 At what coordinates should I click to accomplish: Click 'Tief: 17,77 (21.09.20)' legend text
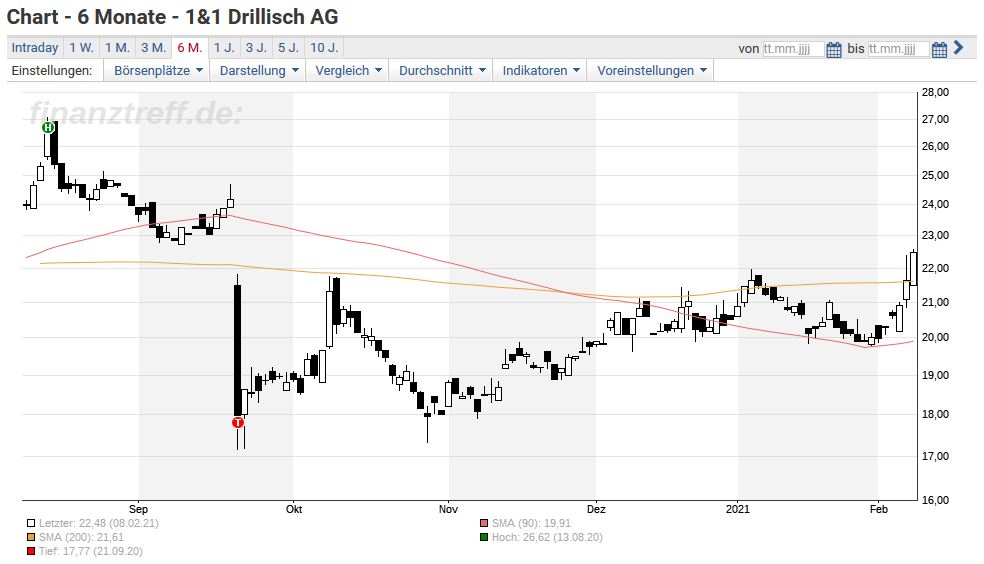click(x=90, y=552)
